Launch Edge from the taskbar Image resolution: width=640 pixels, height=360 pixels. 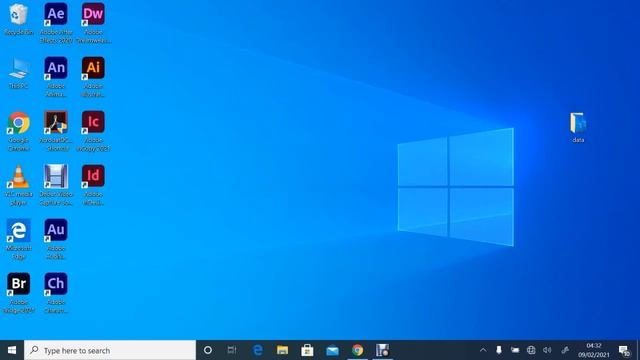tap(258, 350)
